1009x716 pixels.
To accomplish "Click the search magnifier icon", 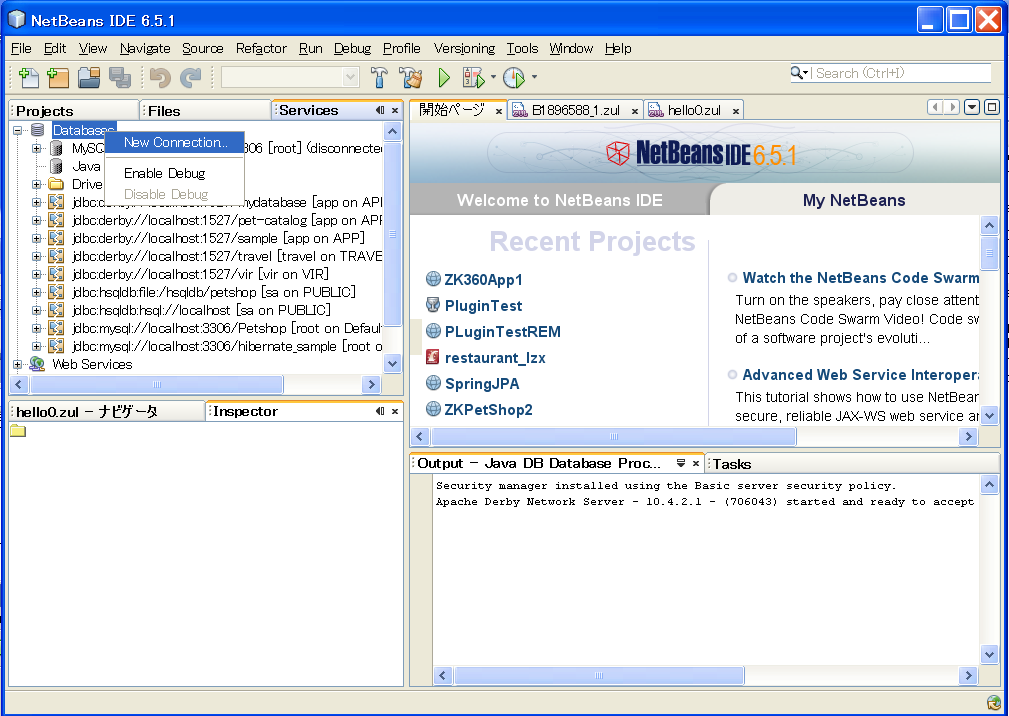I will coord(797,73).
